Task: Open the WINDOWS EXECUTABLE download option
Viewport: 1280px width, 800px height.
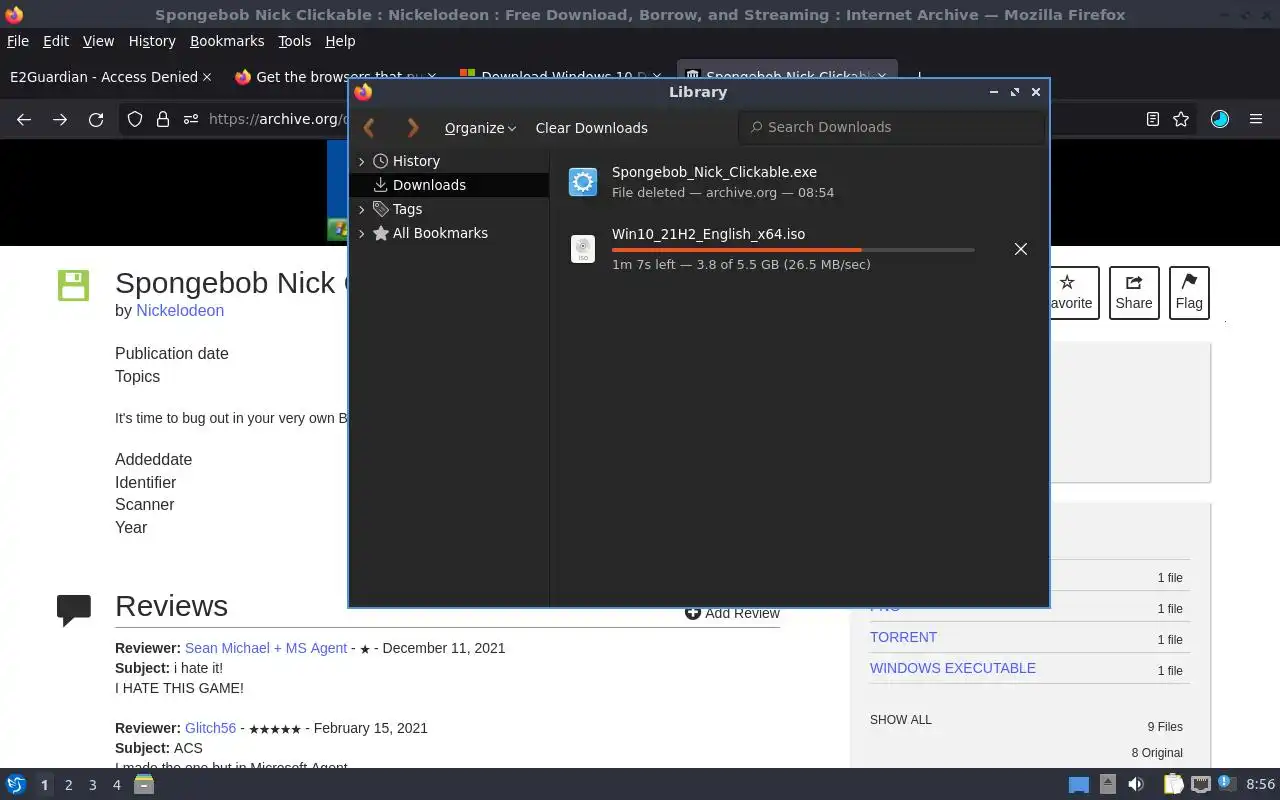Action: click(952, 668)
